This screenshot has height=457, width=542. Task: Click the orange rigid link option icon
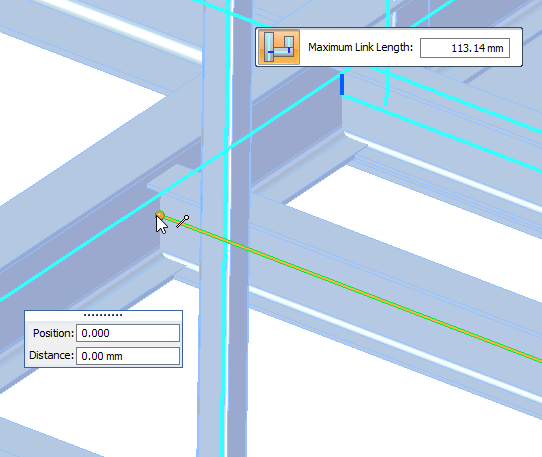click(279, 47)
